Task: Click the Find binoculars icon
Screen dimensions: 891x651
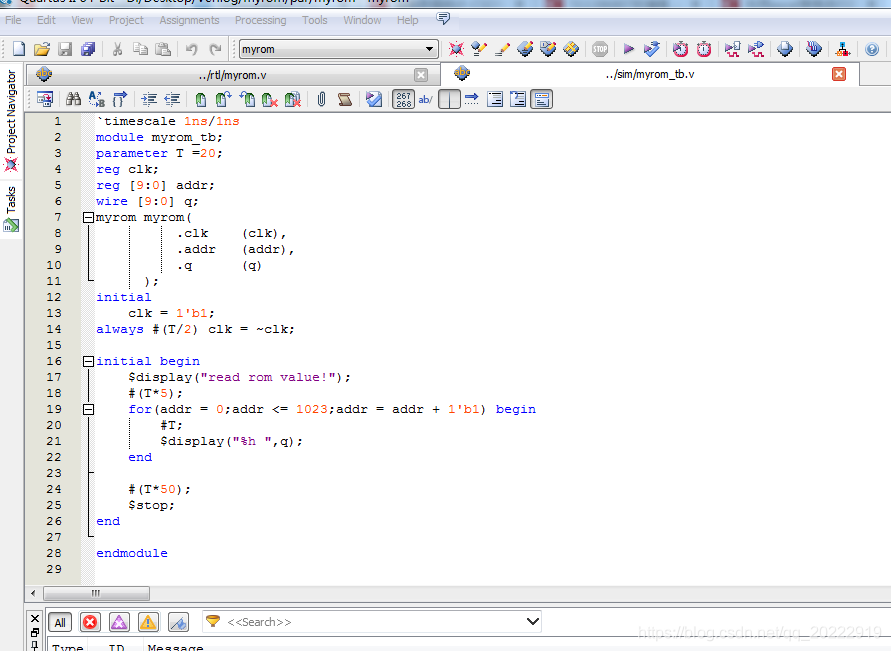Action: click(x=73, y=98)
